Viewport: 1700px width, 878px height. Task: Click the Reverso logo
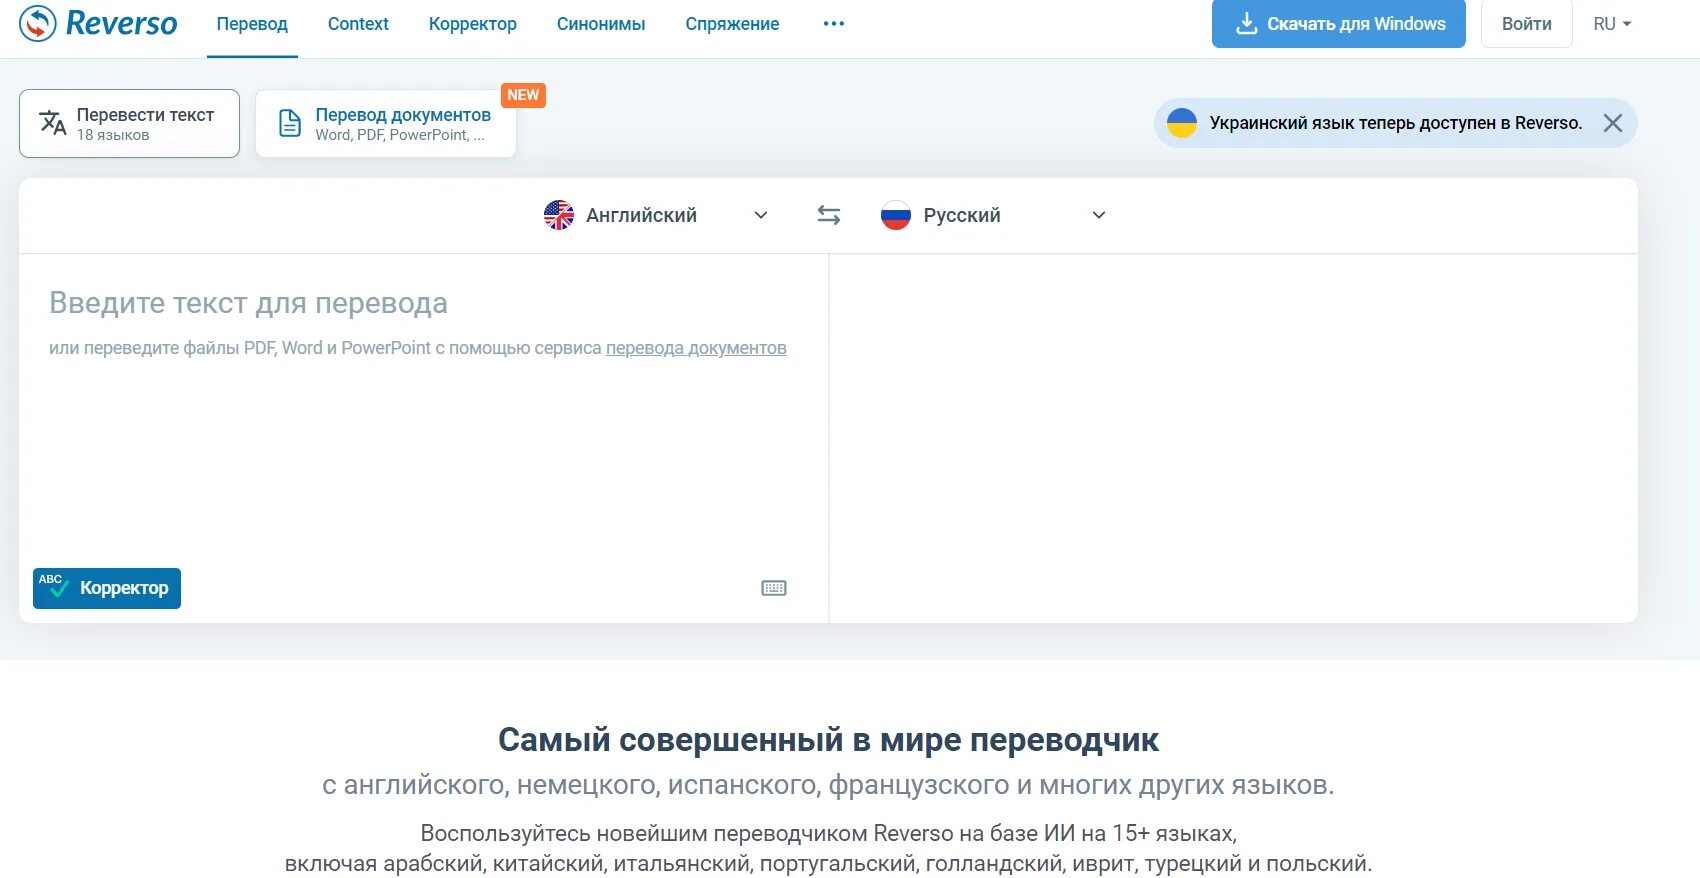[98, 23]
